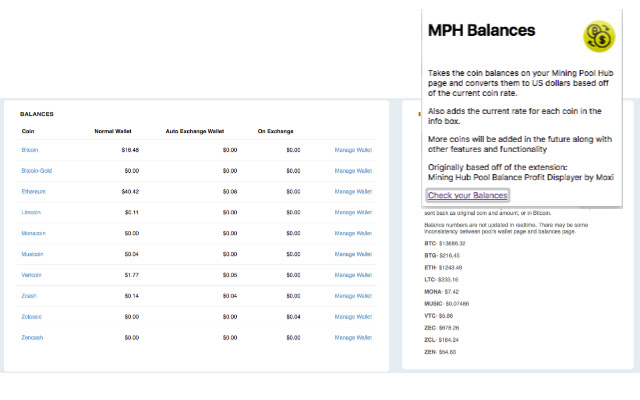Click Manage Wallet in the Vertcoin row
The image size is (640, 400).
coord(353,275)
